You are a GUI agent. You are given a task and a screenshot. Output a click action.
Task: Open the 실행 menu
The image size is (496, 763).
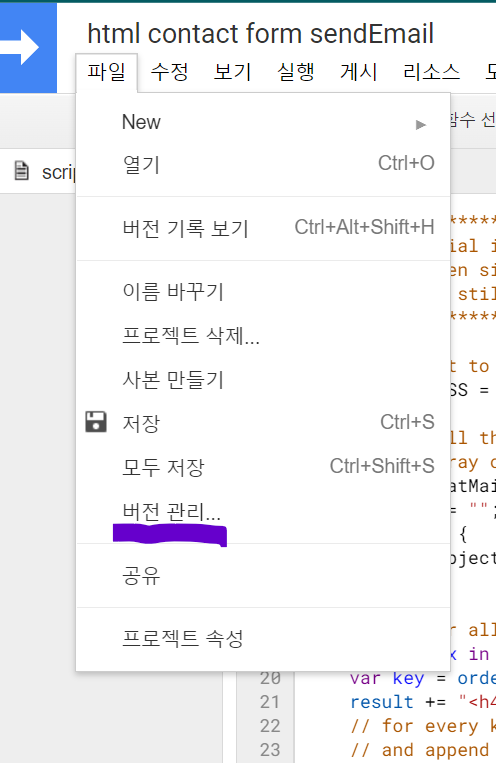296,73
